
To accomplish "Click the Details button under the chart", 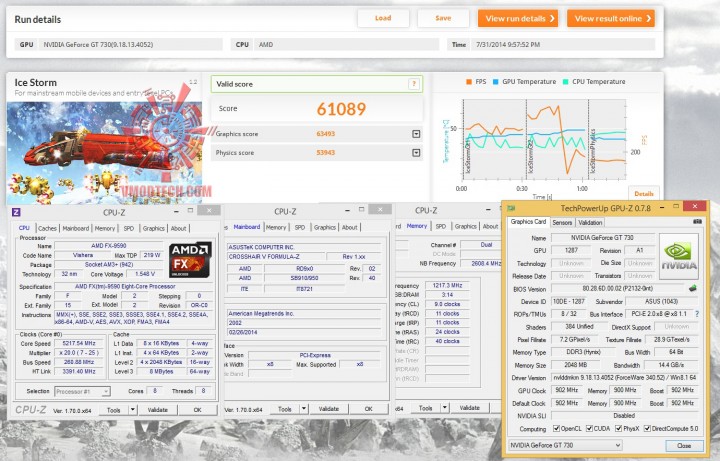I will click(644, 193).
